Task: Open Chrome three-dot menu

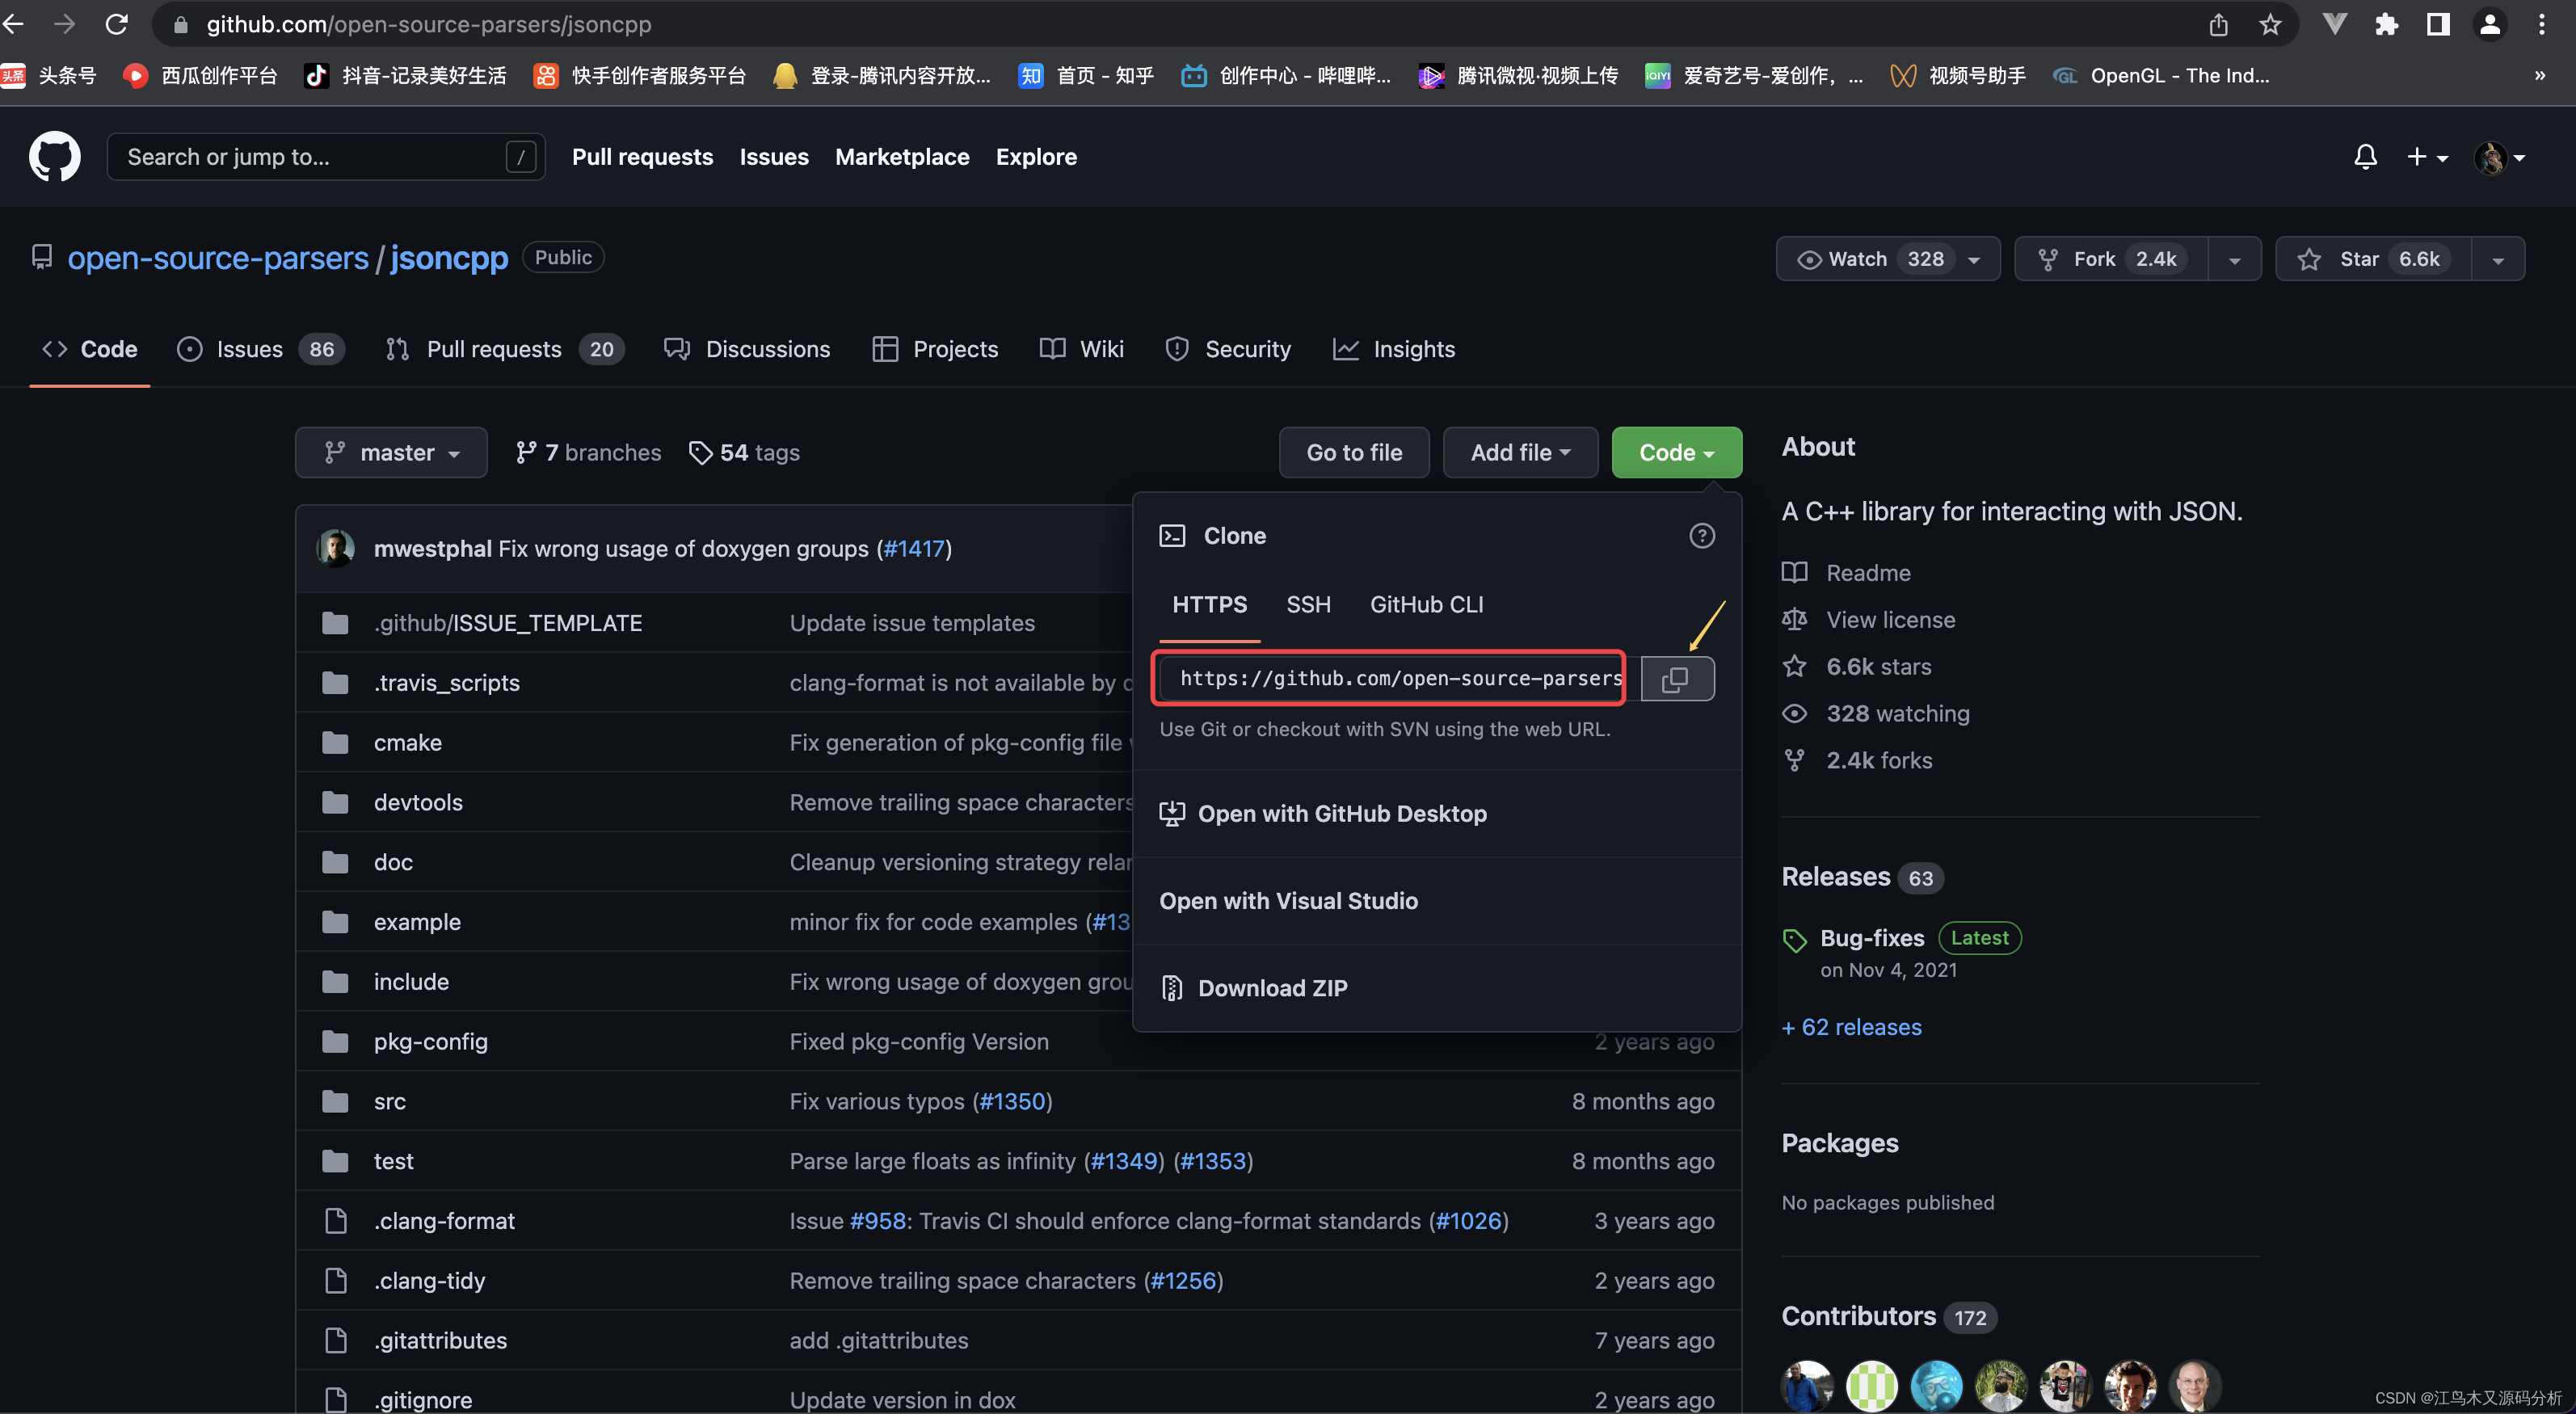Action: click(x=2541, y=24)
